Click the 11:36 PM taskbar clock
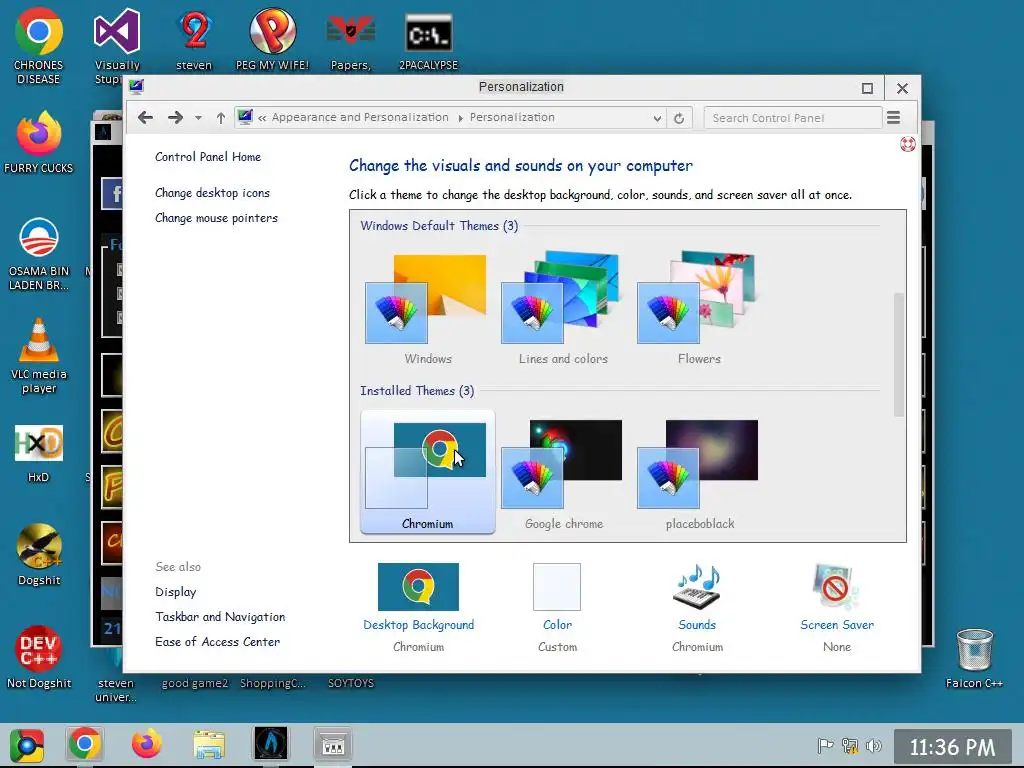This screenshot has width=1024, height=768. [952, 746]
